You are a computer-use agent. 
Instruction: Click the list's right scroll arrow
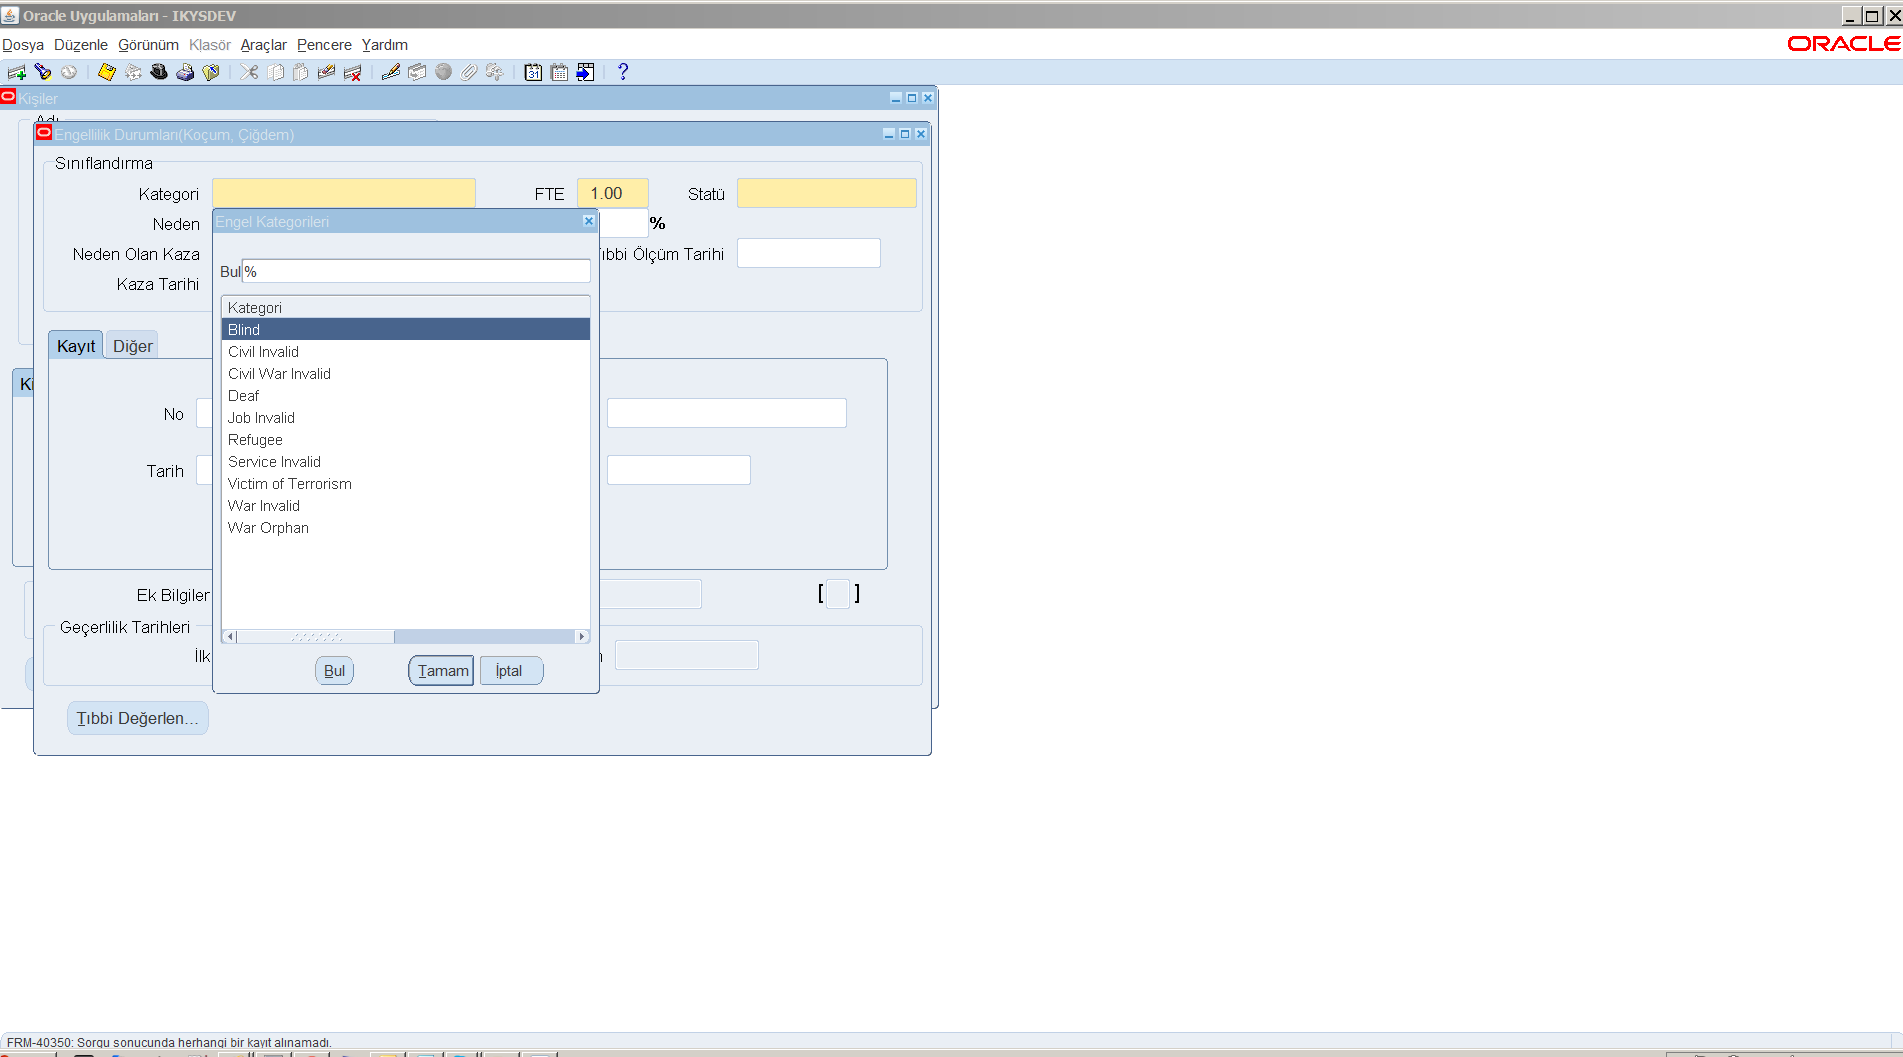click(x=582, y=637)
